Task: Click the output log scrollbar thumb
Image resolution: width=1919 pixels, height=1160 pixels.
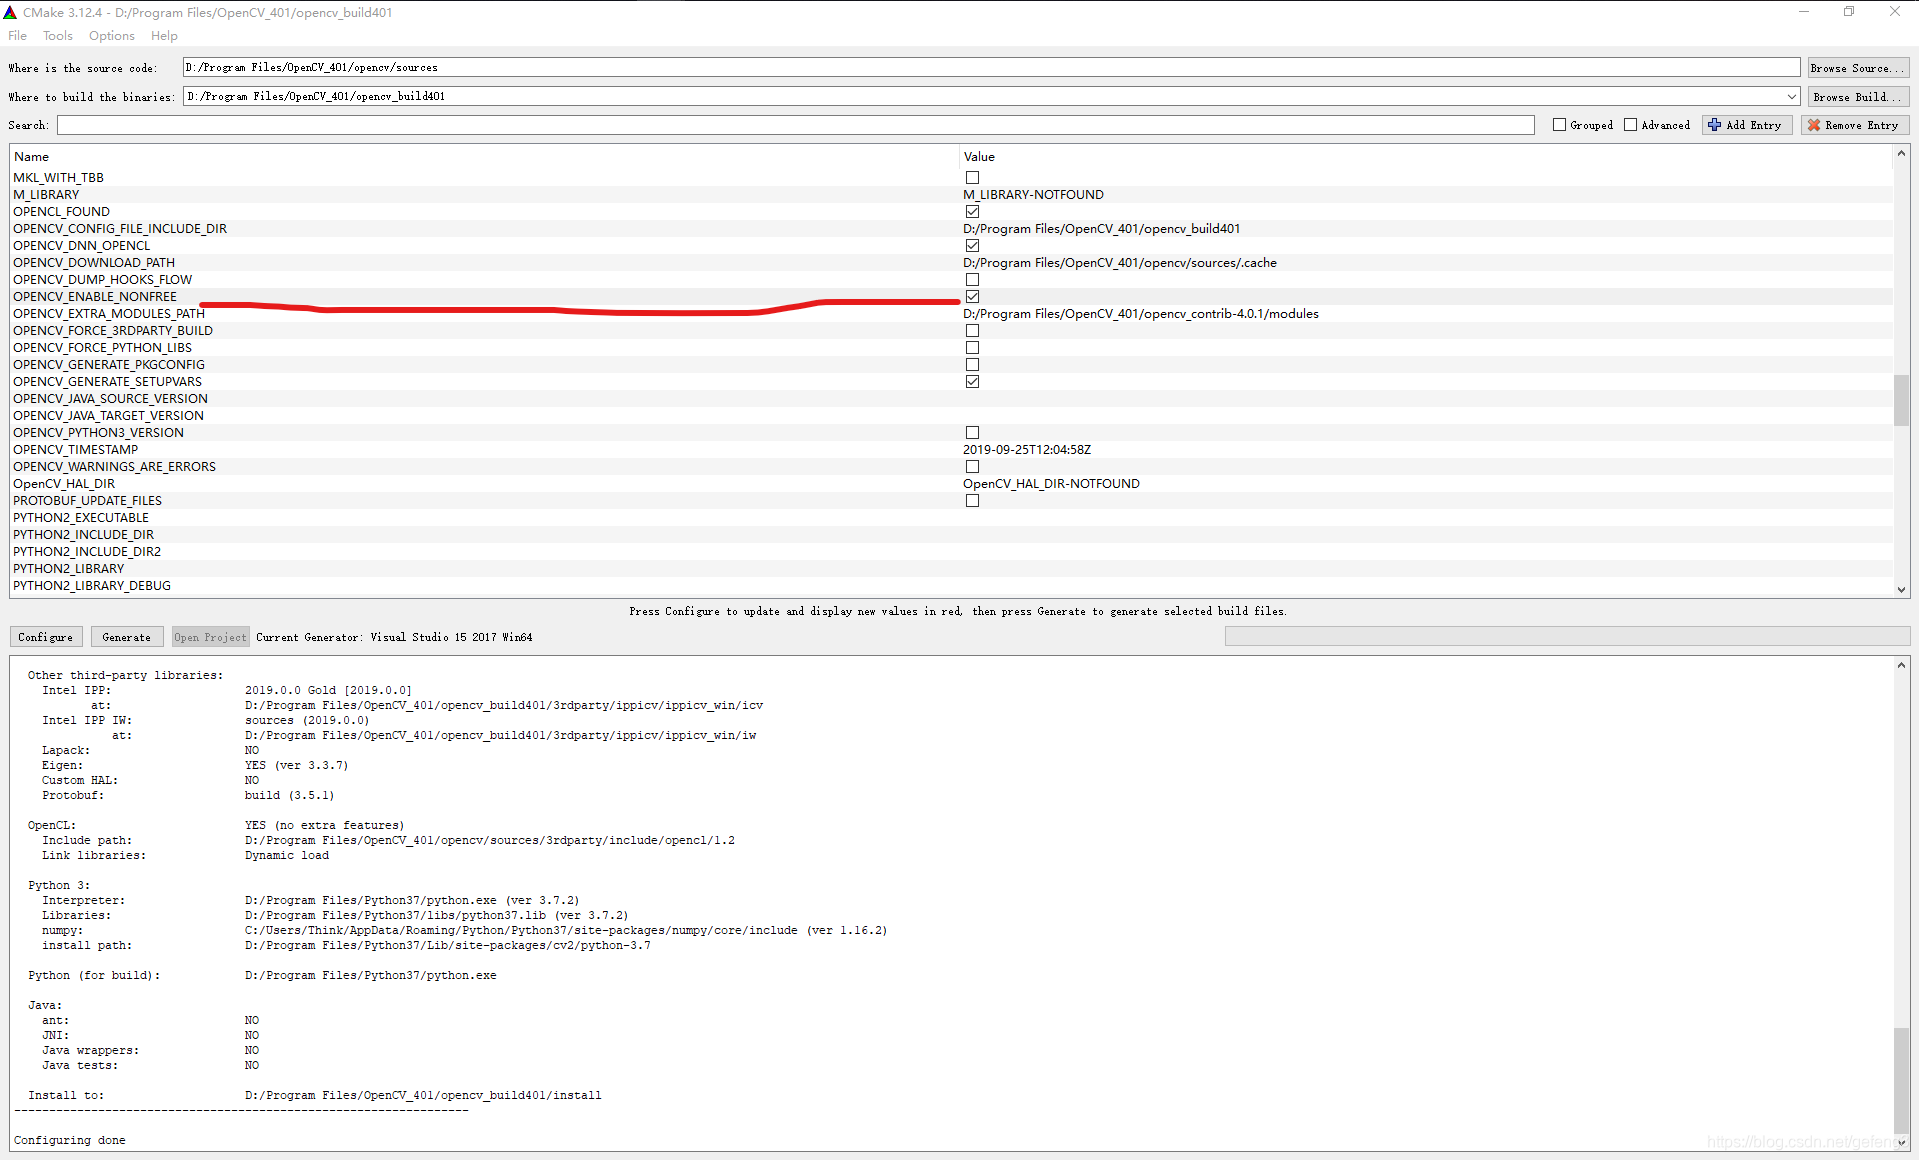Action: tap(1901, 1080)
